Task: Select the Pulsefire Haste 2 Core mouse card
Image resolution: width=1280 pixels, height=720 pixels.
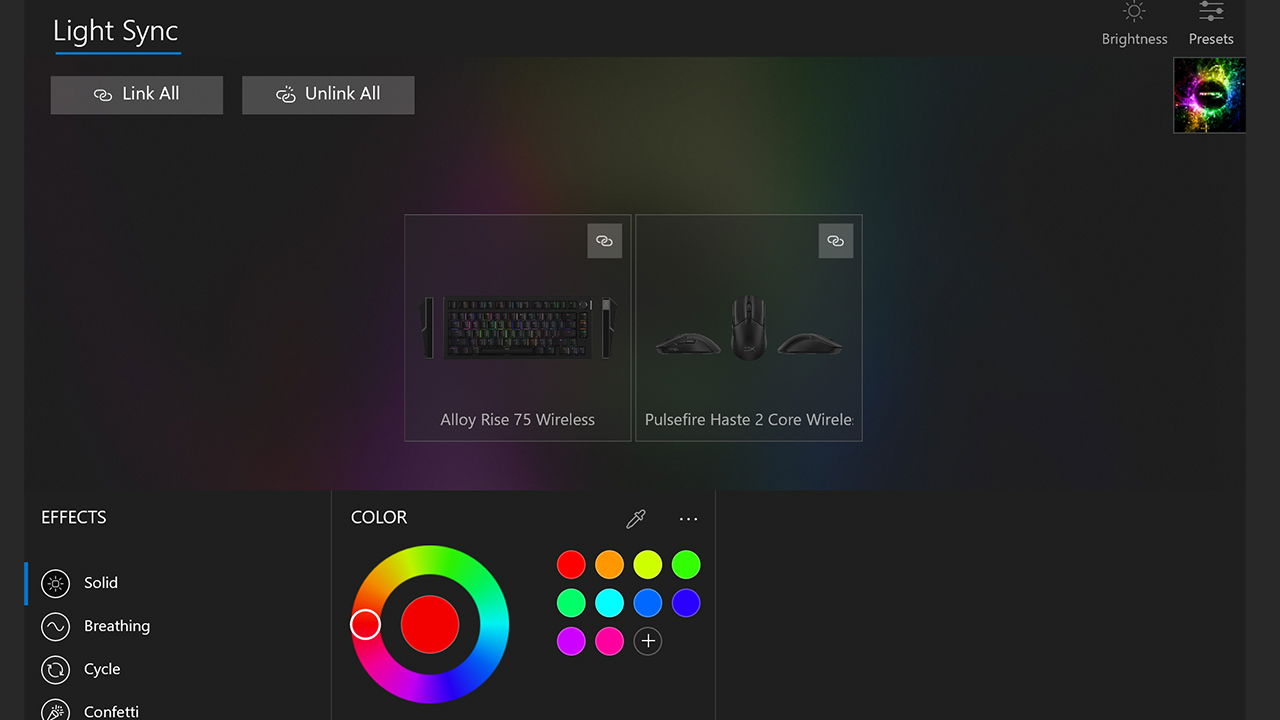Action: [749, 328]
